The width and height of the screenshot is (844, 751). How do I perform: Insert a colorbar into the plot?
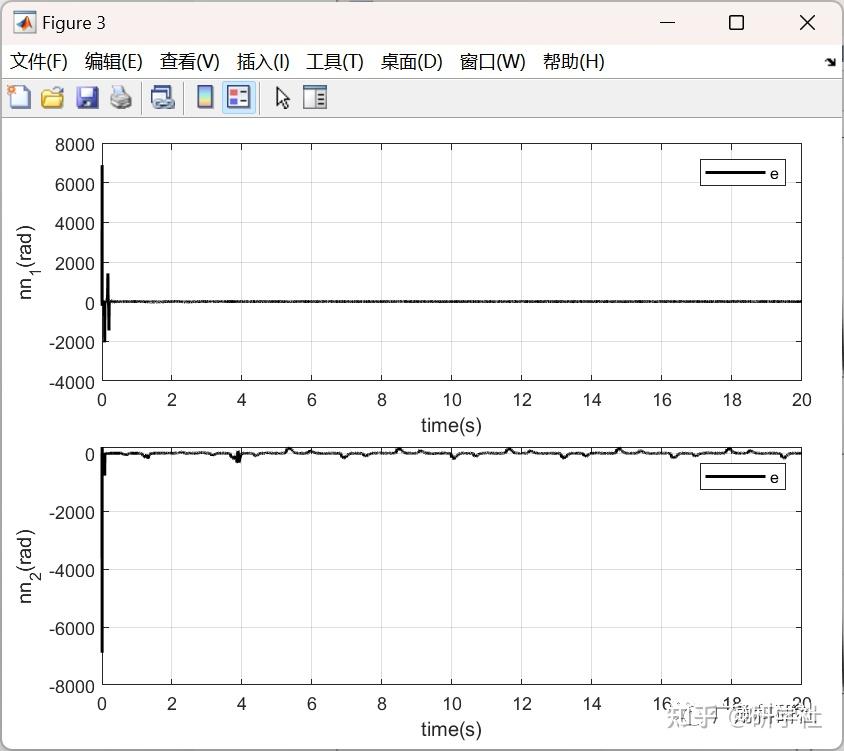pyautogui.click(x=207, y=97)
